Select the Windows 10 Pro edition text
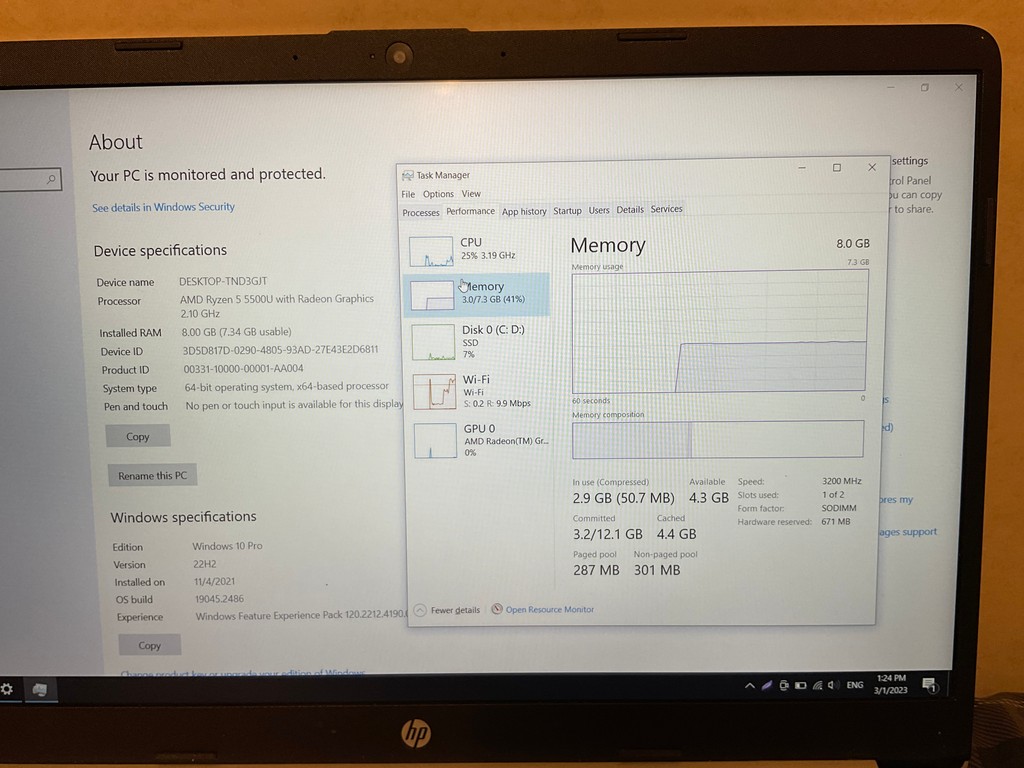This screenshot has width=1024, height=768. pos(227,546)
